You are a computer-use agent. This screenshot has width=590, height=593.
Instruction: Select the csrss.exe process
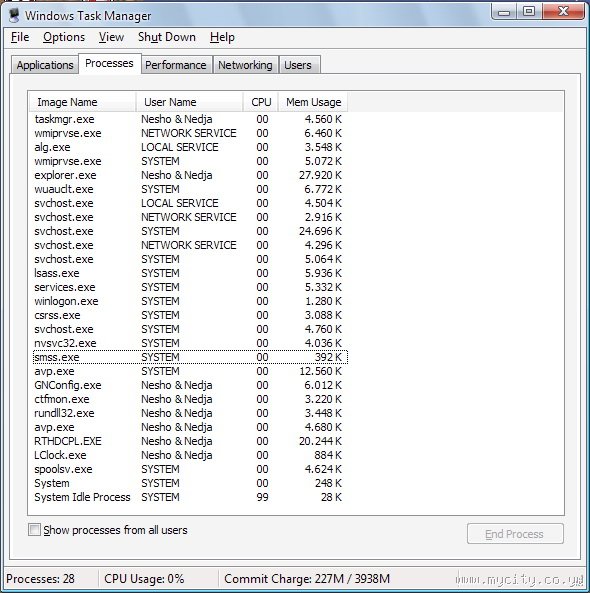[190, 315]
